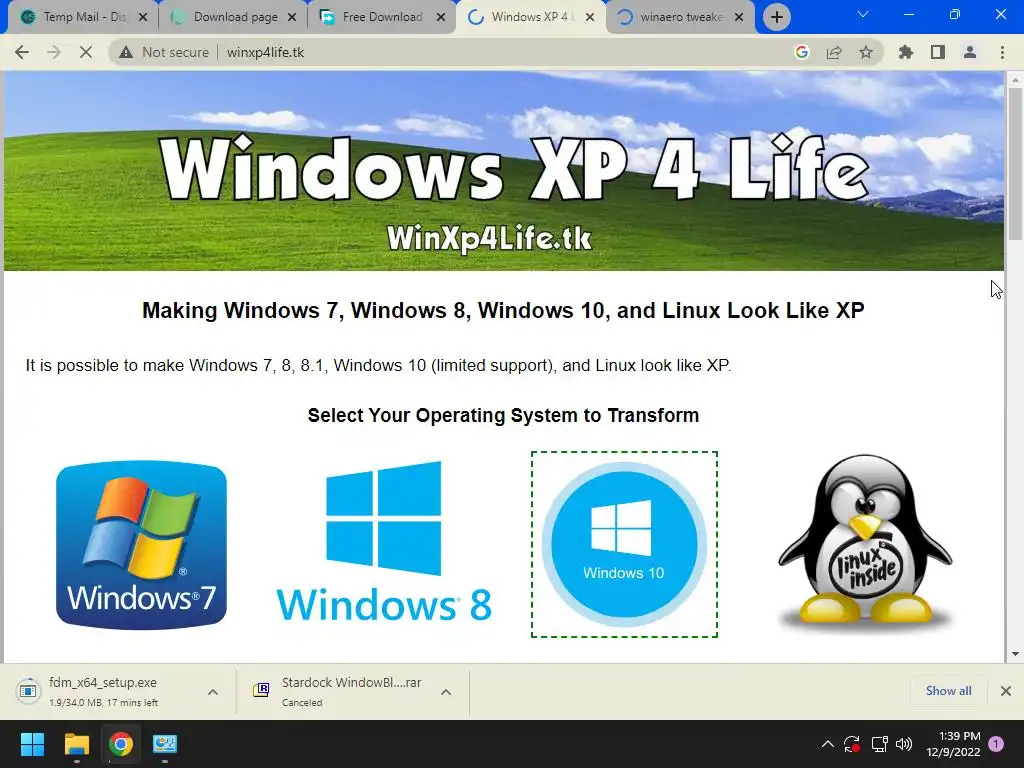Close the Free Download tab
Screen dimensions: 1024x768
click(441, 17)
